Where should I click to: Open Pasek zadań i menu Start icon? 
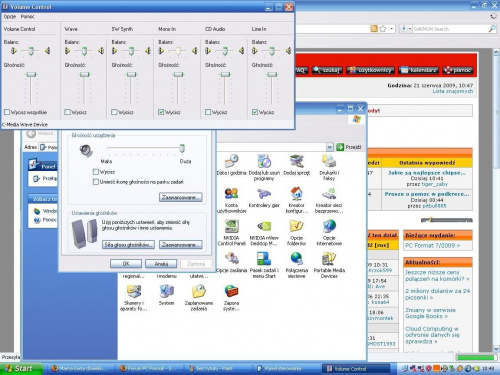(264, 259)
